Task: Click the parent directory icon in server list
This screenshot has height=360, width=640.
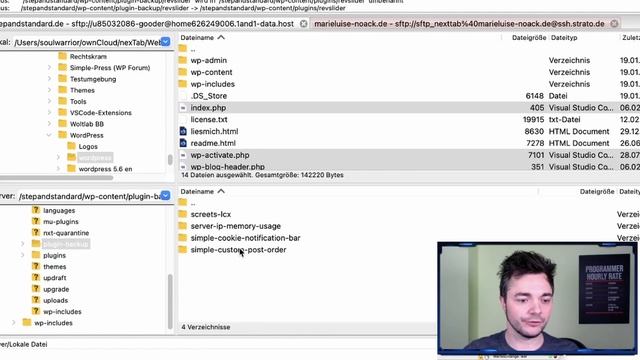Action: point(183,202)
